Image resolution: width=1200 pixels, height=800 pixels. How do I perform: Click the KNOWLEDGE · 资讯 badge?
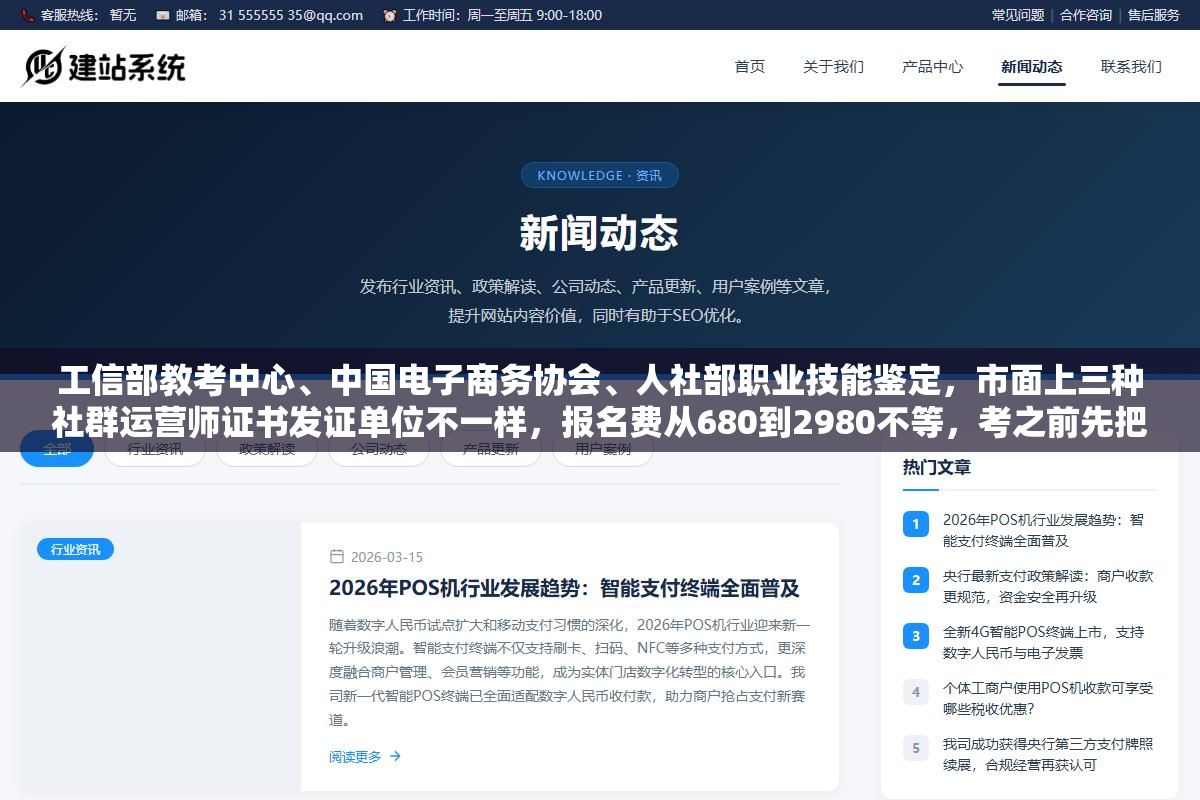pos(599,175)
